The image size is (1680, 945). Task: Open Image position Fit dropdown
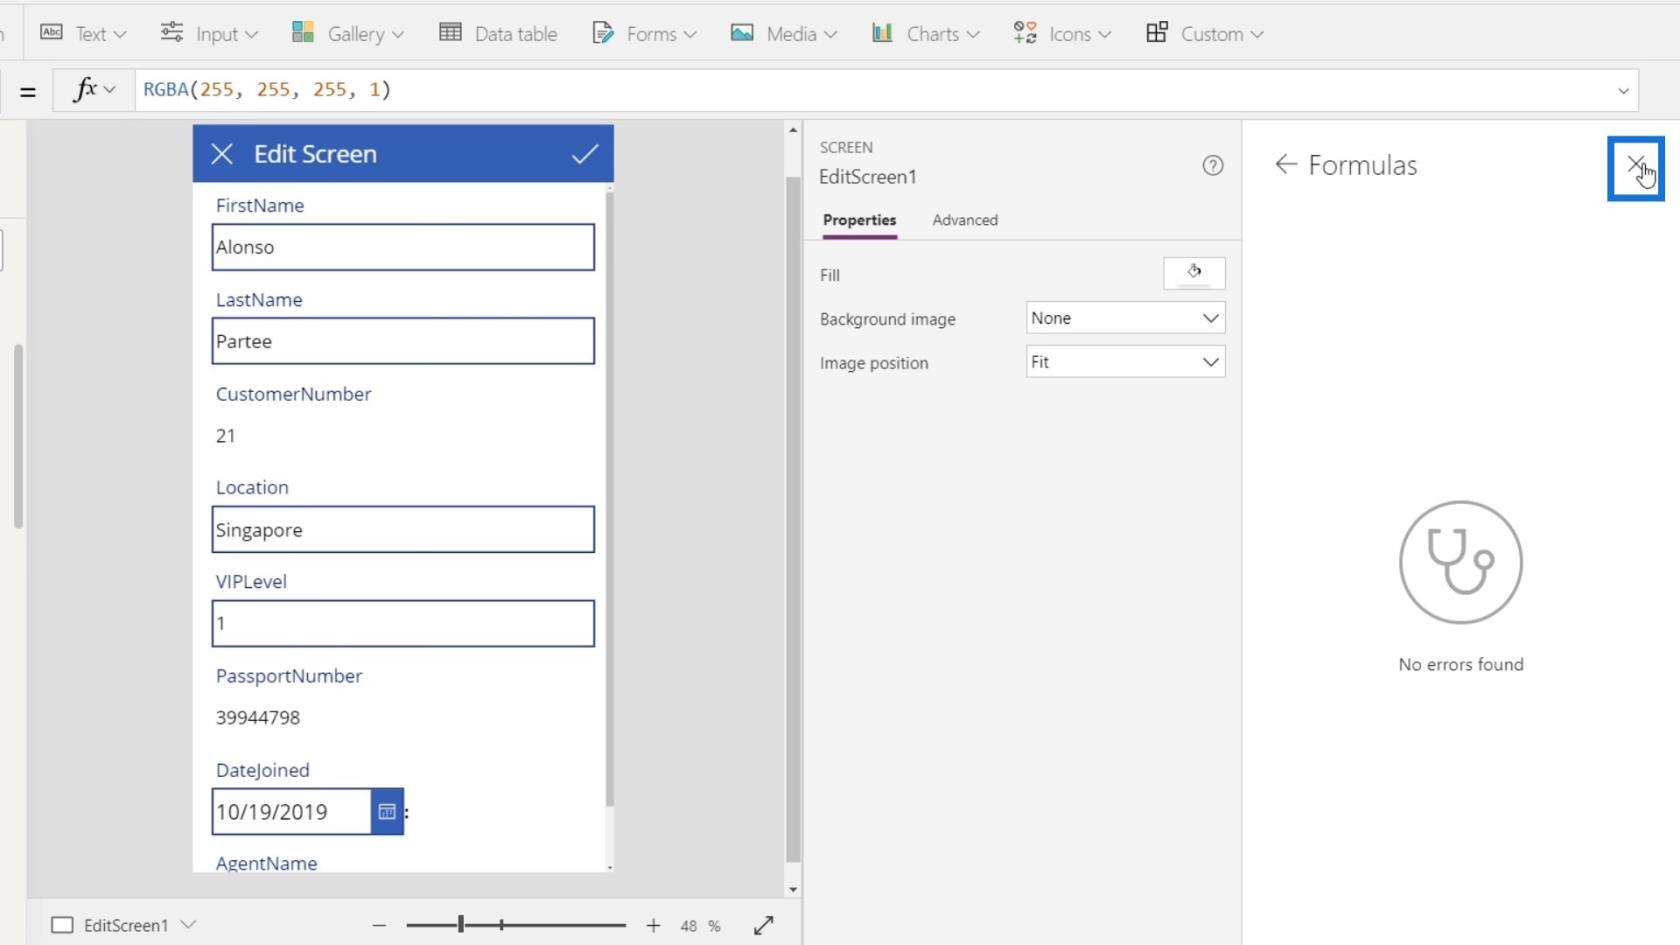coord(1125,362)
